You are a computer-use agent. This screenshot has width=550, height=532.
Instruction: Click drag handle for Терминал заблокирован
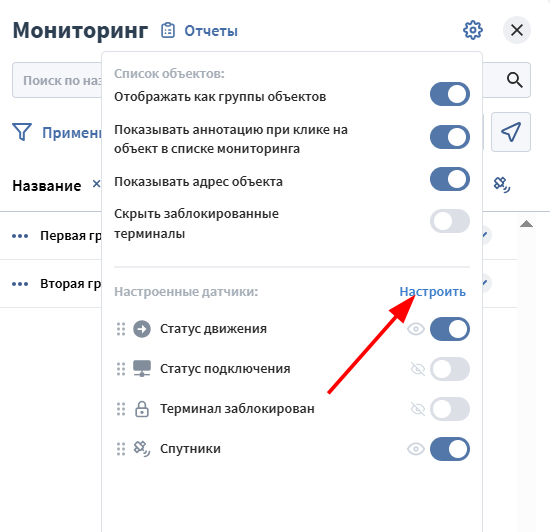click(x=121, y=409)
